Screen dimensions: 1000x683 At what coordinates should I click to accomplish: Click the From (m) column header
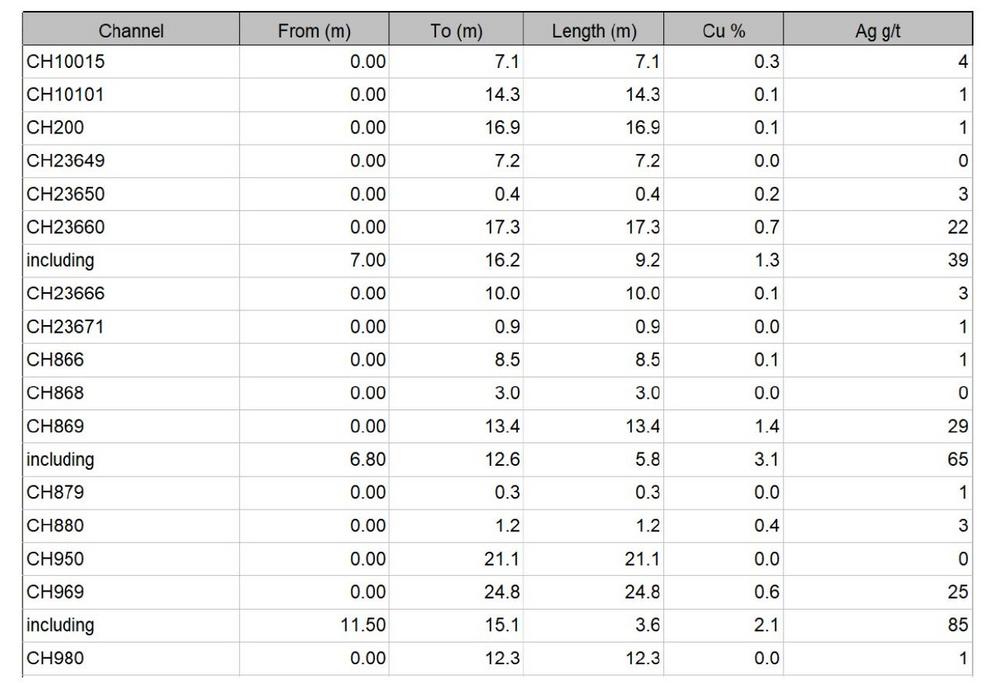click(x=314, y=30)
